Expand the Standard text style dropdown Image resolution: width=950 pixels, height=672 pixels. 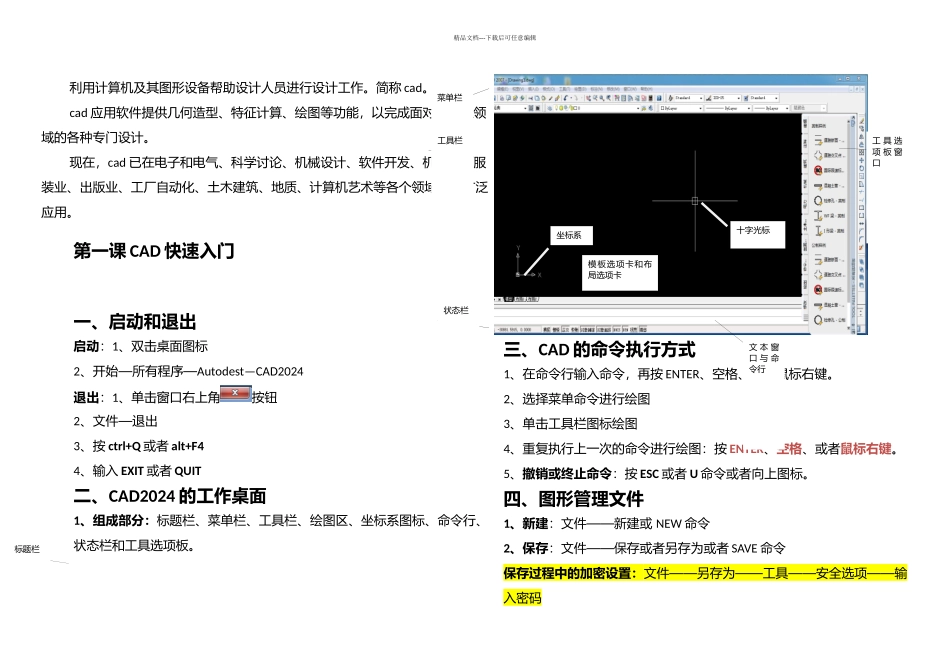click(701, 98)
